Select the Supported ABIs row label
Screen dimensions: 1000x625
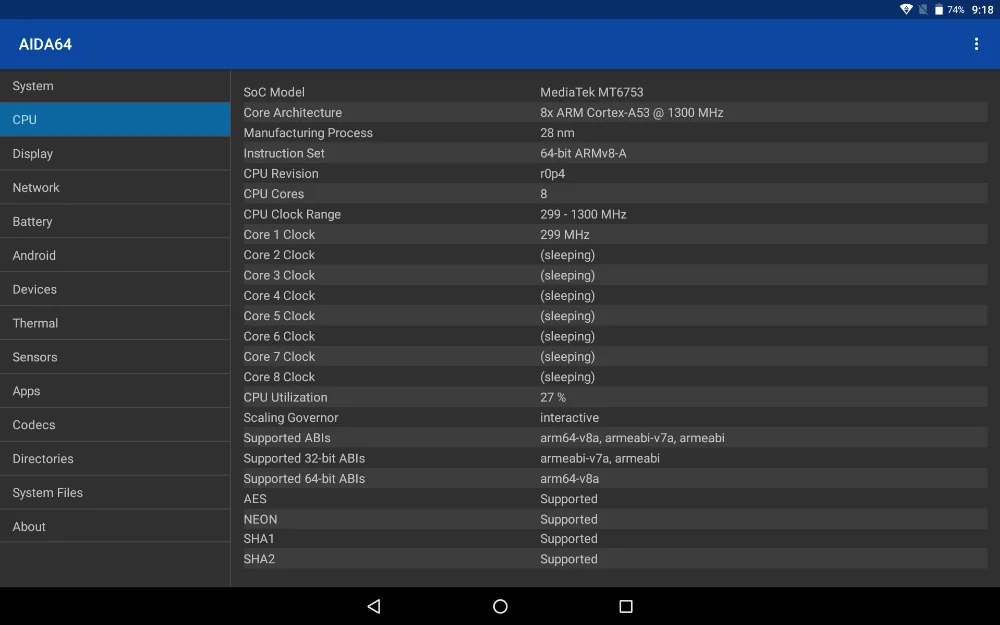point(286,438)
